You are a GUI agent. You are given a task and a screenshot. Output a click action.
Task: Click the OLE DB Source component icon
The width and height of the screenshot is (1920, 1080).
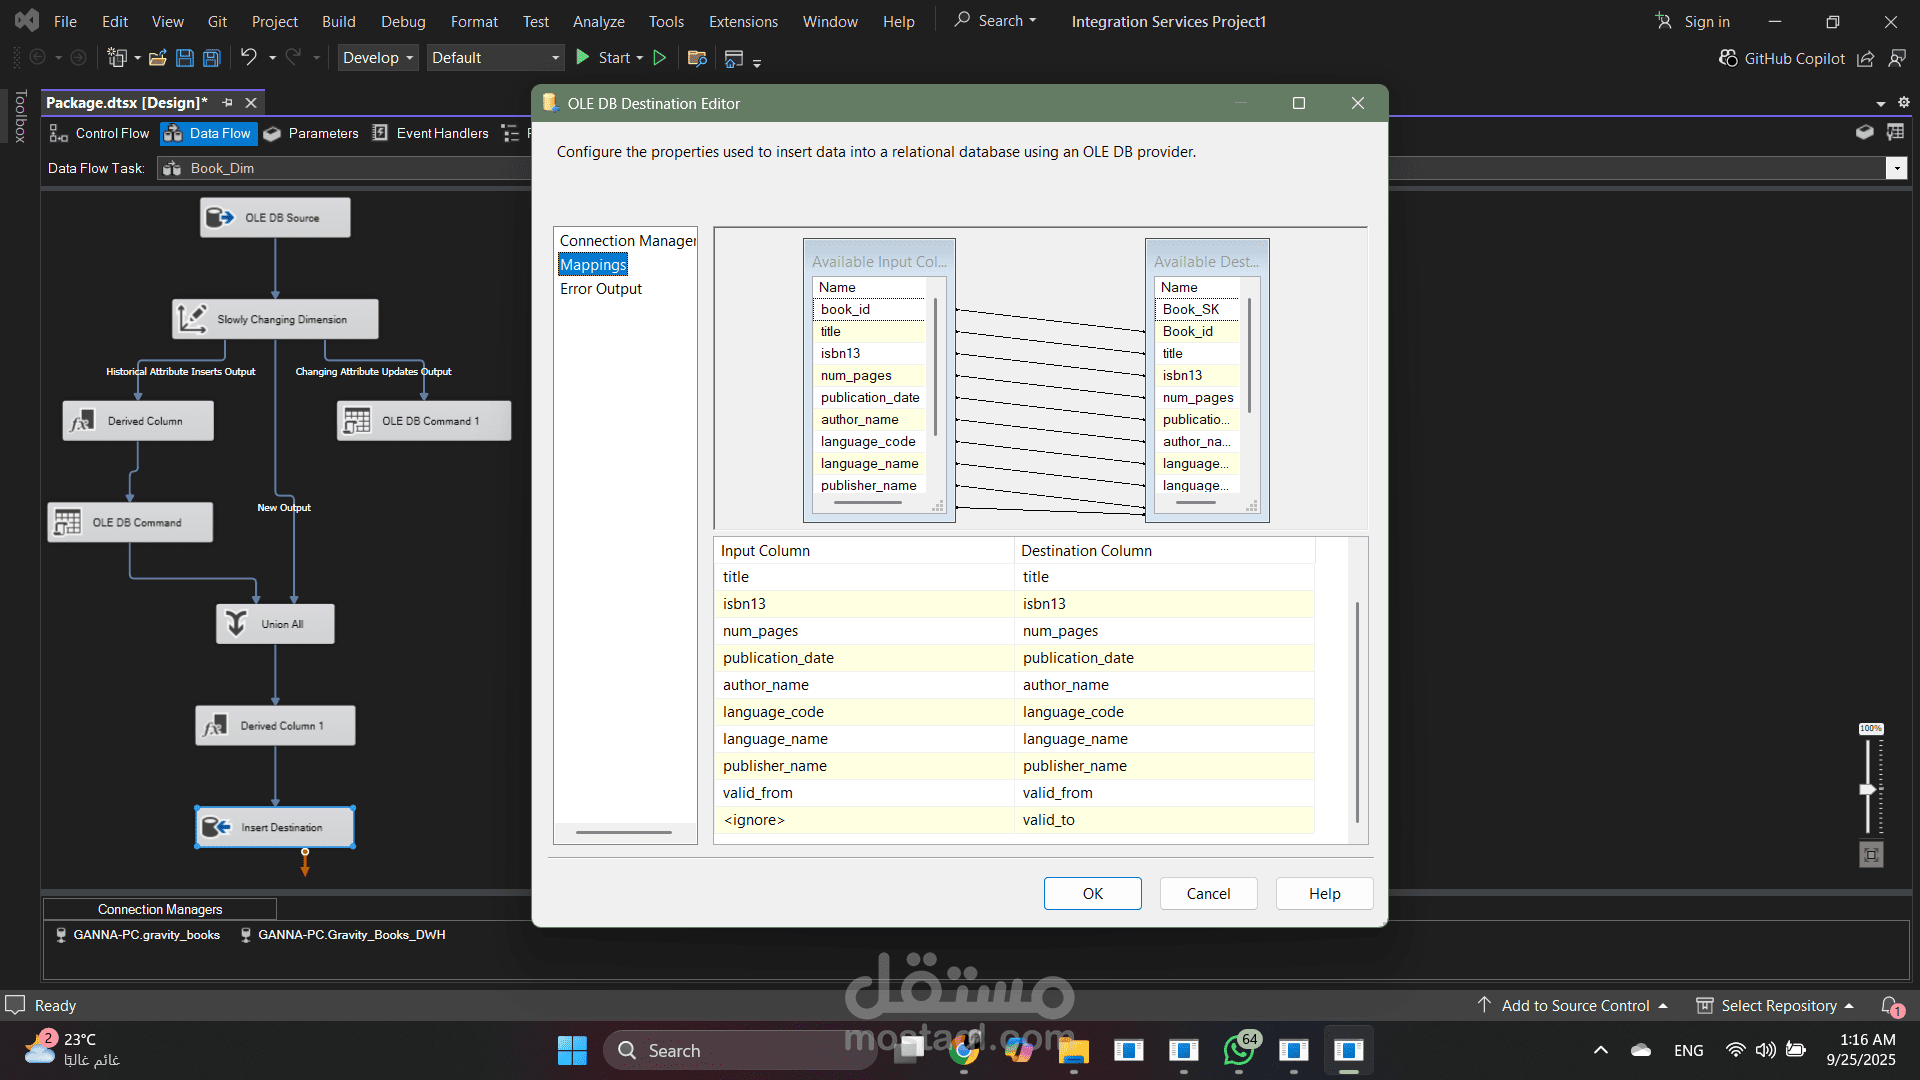[x=220, y=217]
